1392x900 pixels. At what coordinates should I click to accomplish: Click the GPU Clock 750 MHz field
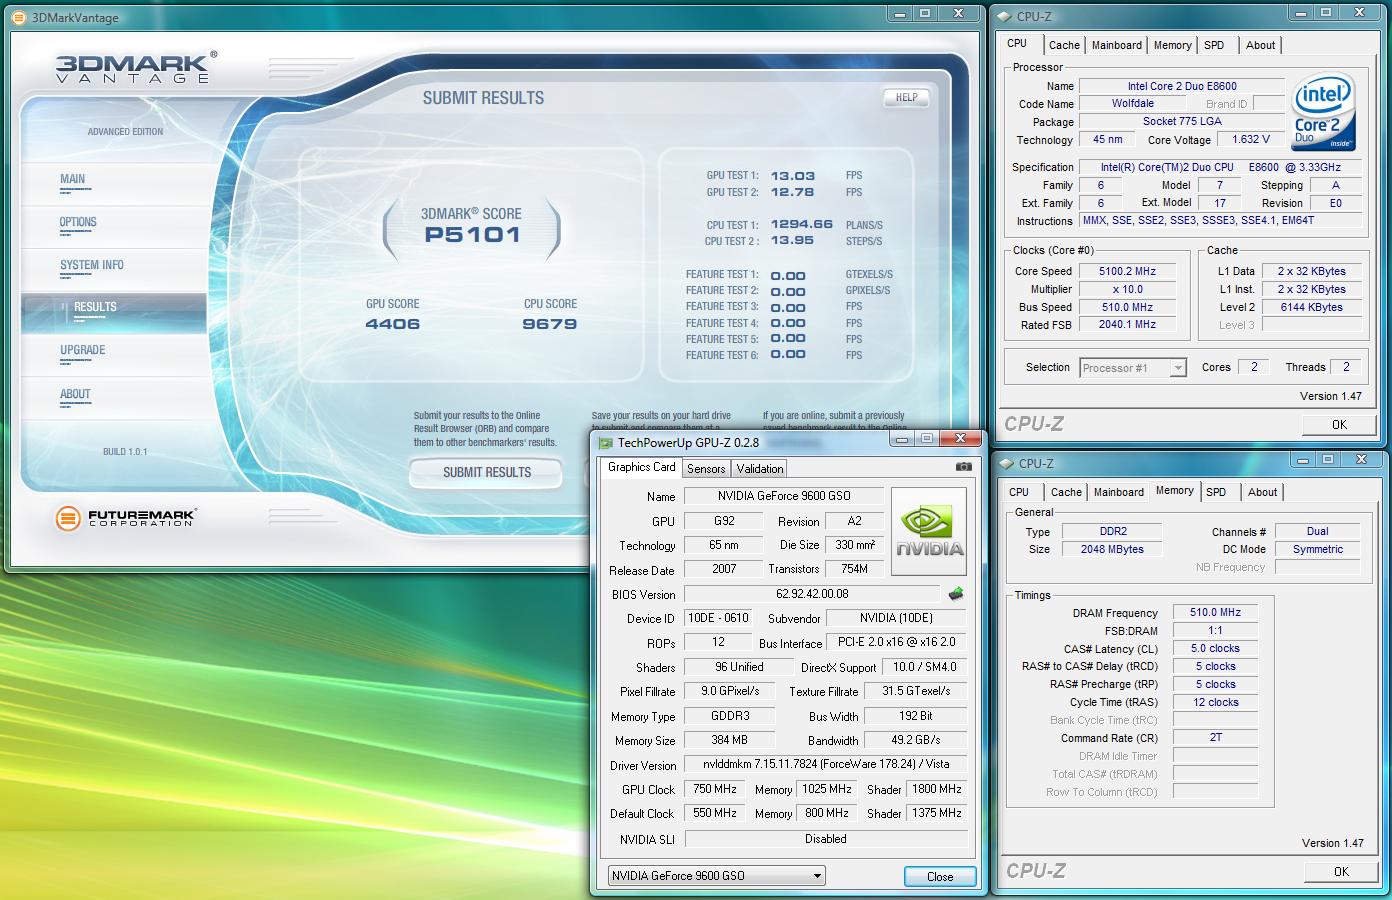[715, 789]
